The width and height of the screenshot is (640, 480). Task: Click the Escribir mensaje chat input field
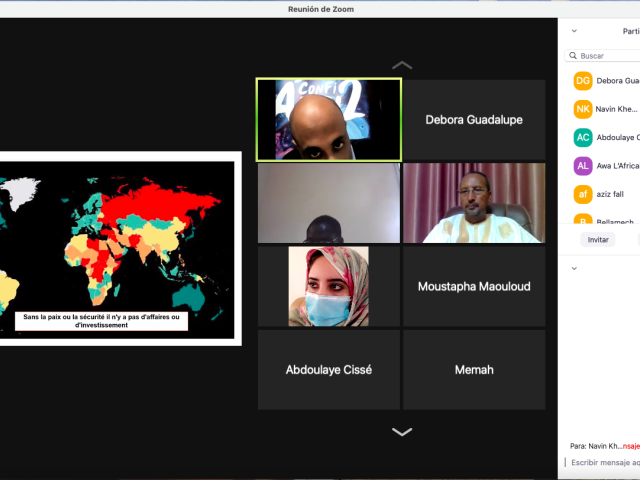(x=604, y=462)
